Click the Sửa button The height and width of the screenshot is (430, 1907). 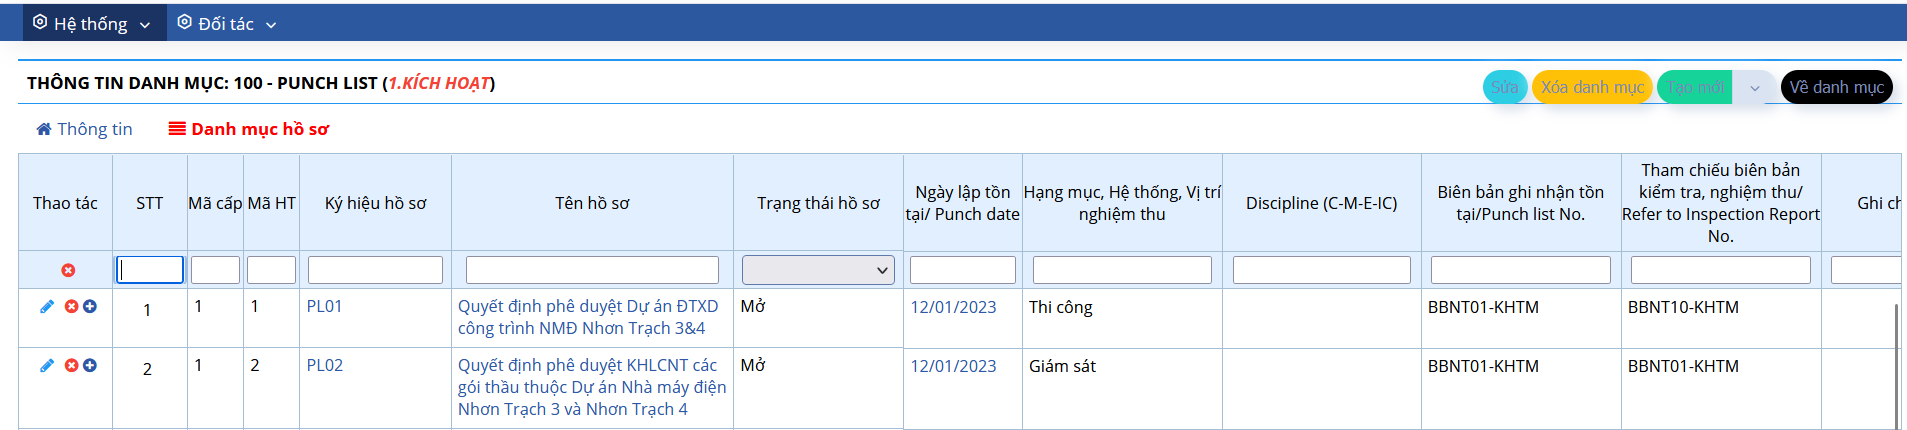1505,87
